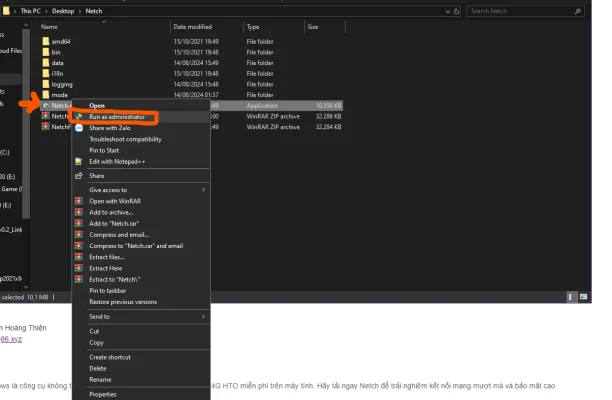Click the mode folder icon
This screenshot has width=612, height=400.
(46, 94)
